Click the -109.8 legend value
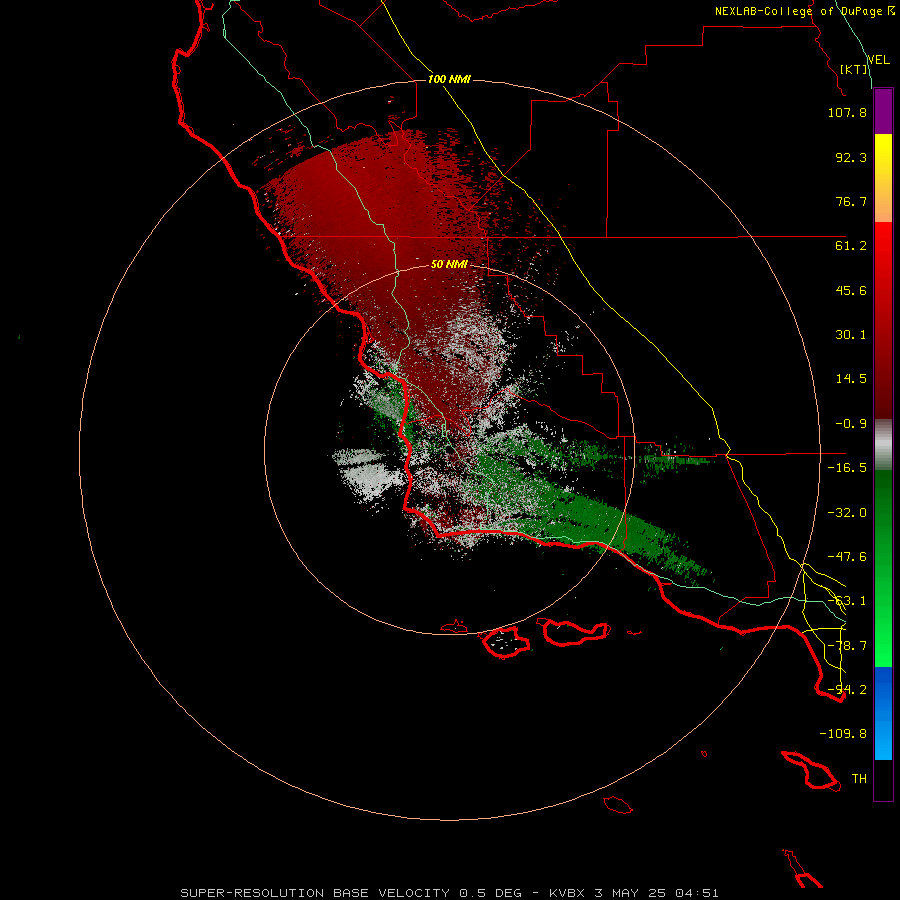Screen dimensions: 900x900 (843, 734)
